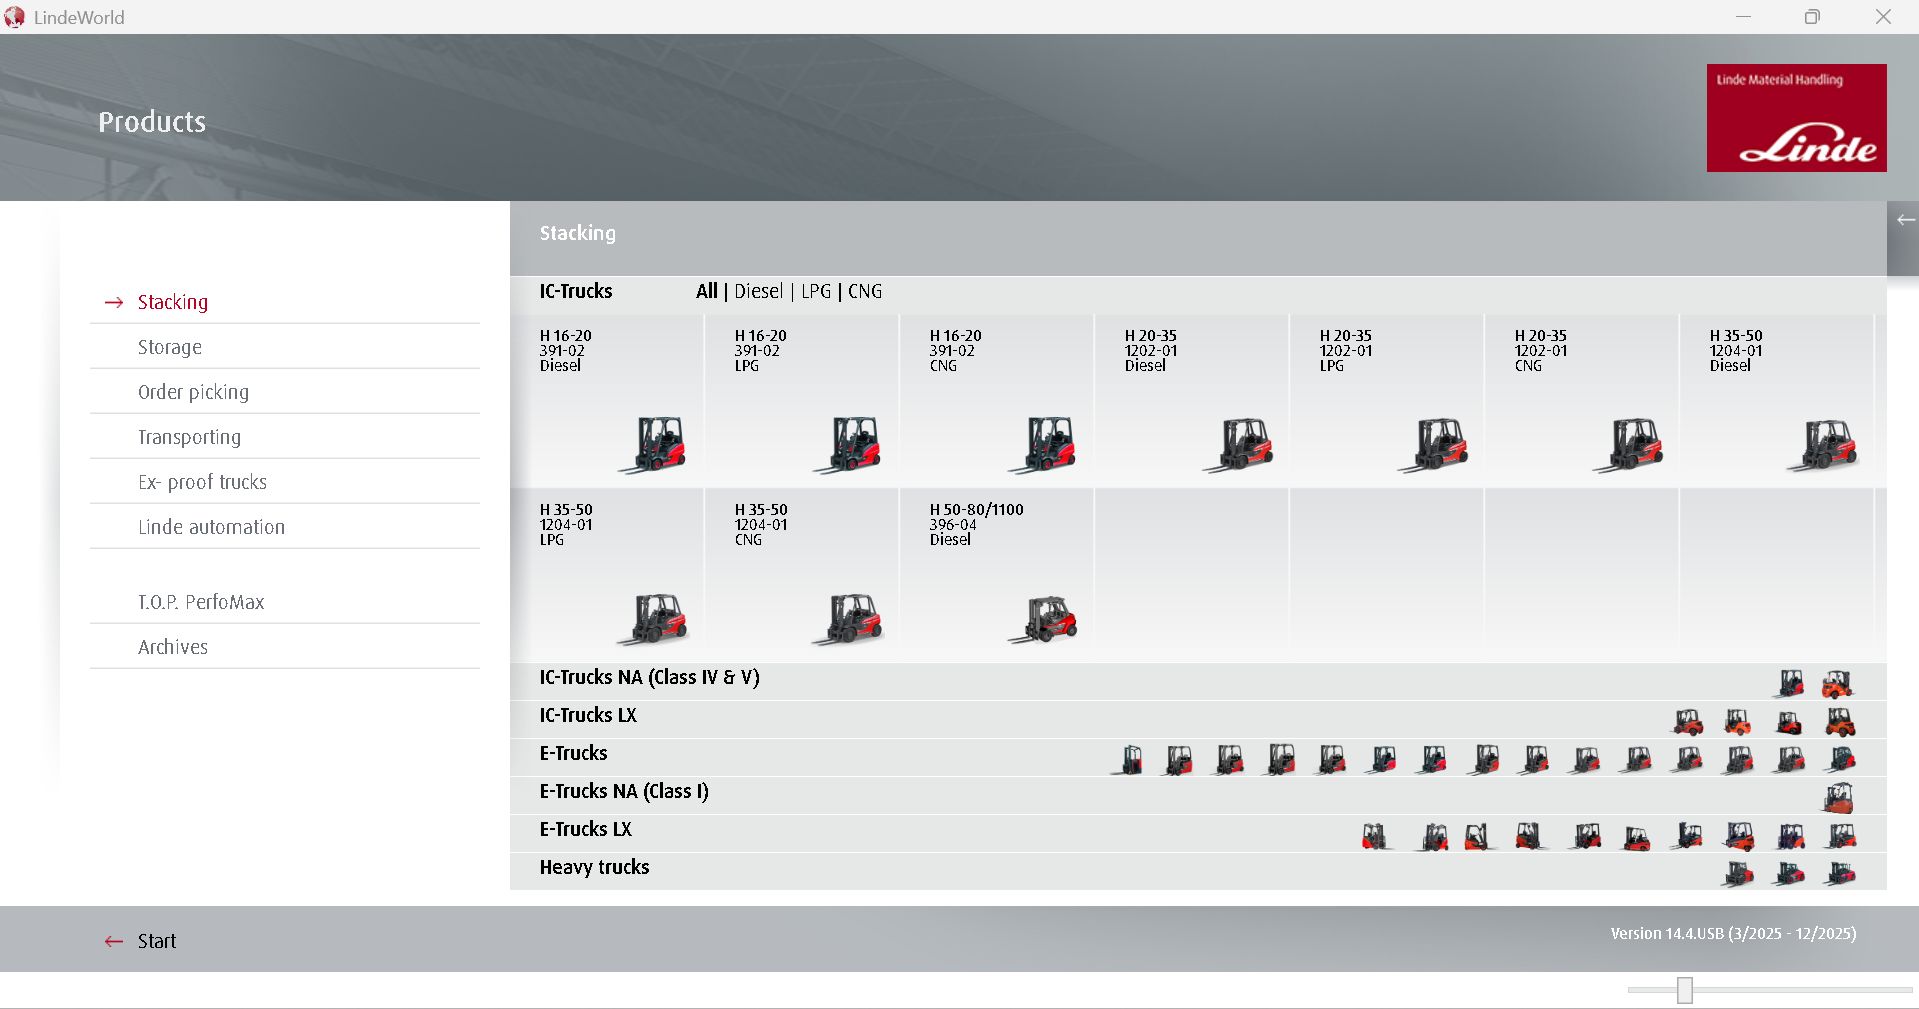Image resolution: width=1919 pixels, height=1009 pixels.
Task: Click forklift image on H 16-20 391-02 Diesel card
Action: (654, 444)
